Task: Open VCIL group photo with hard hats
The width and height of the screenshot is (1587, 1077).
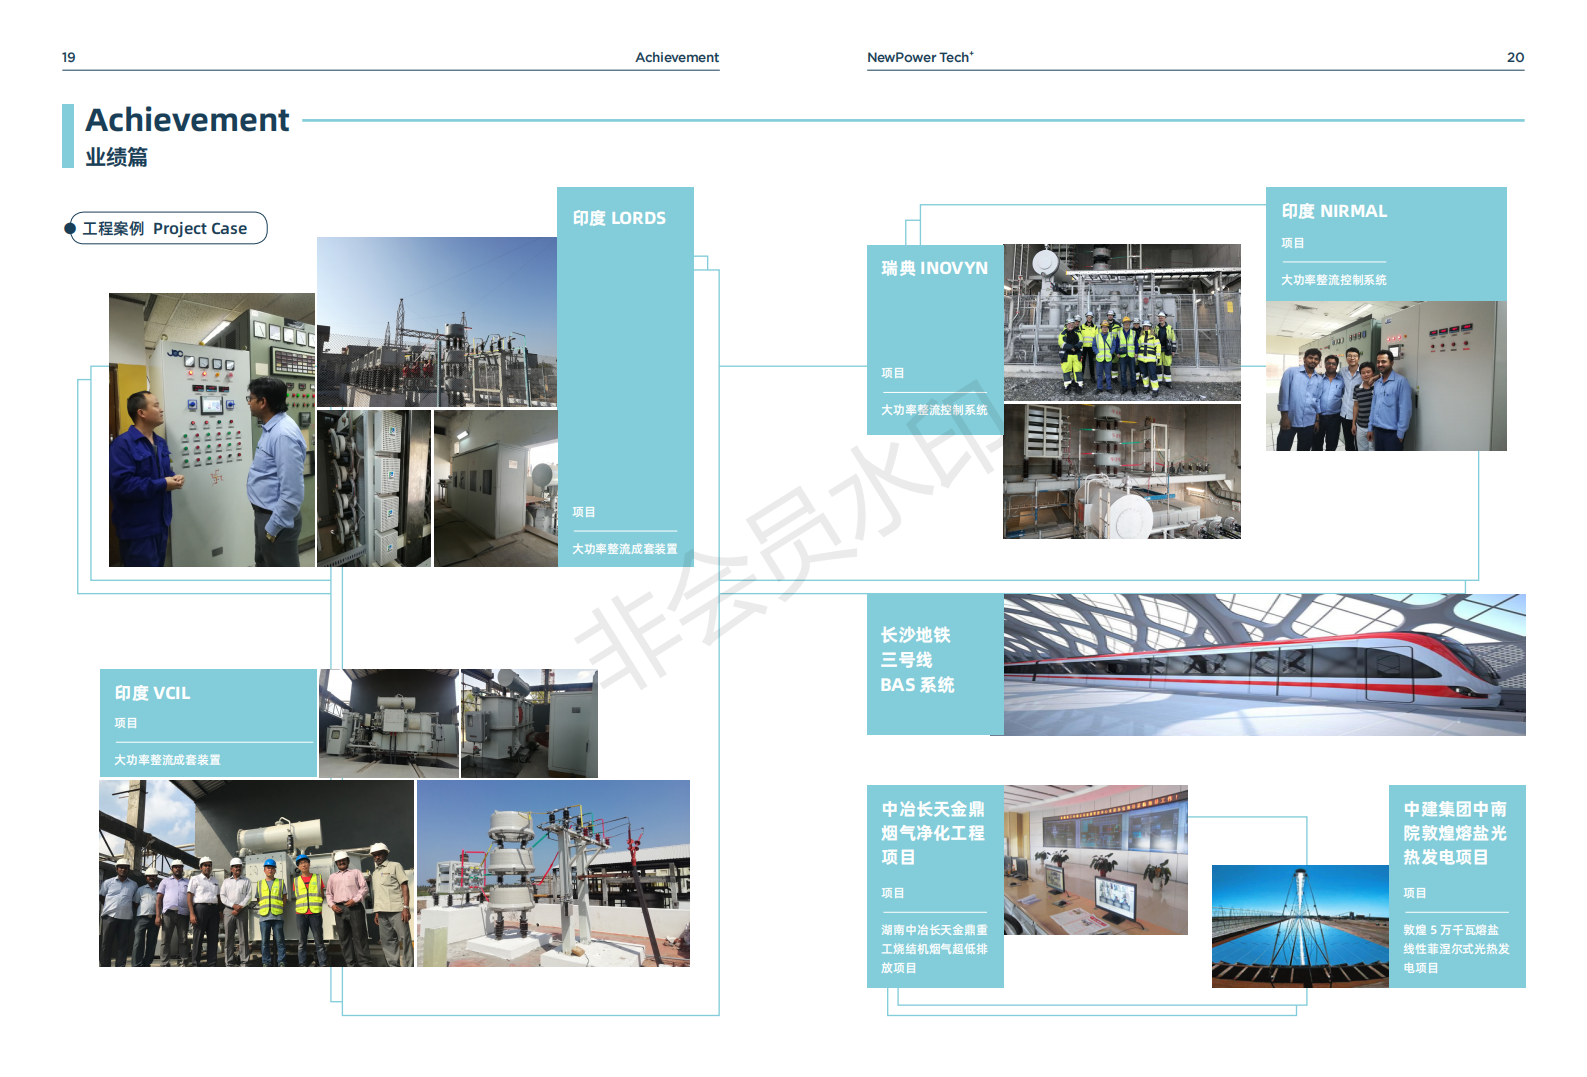Action: point(256,873)
